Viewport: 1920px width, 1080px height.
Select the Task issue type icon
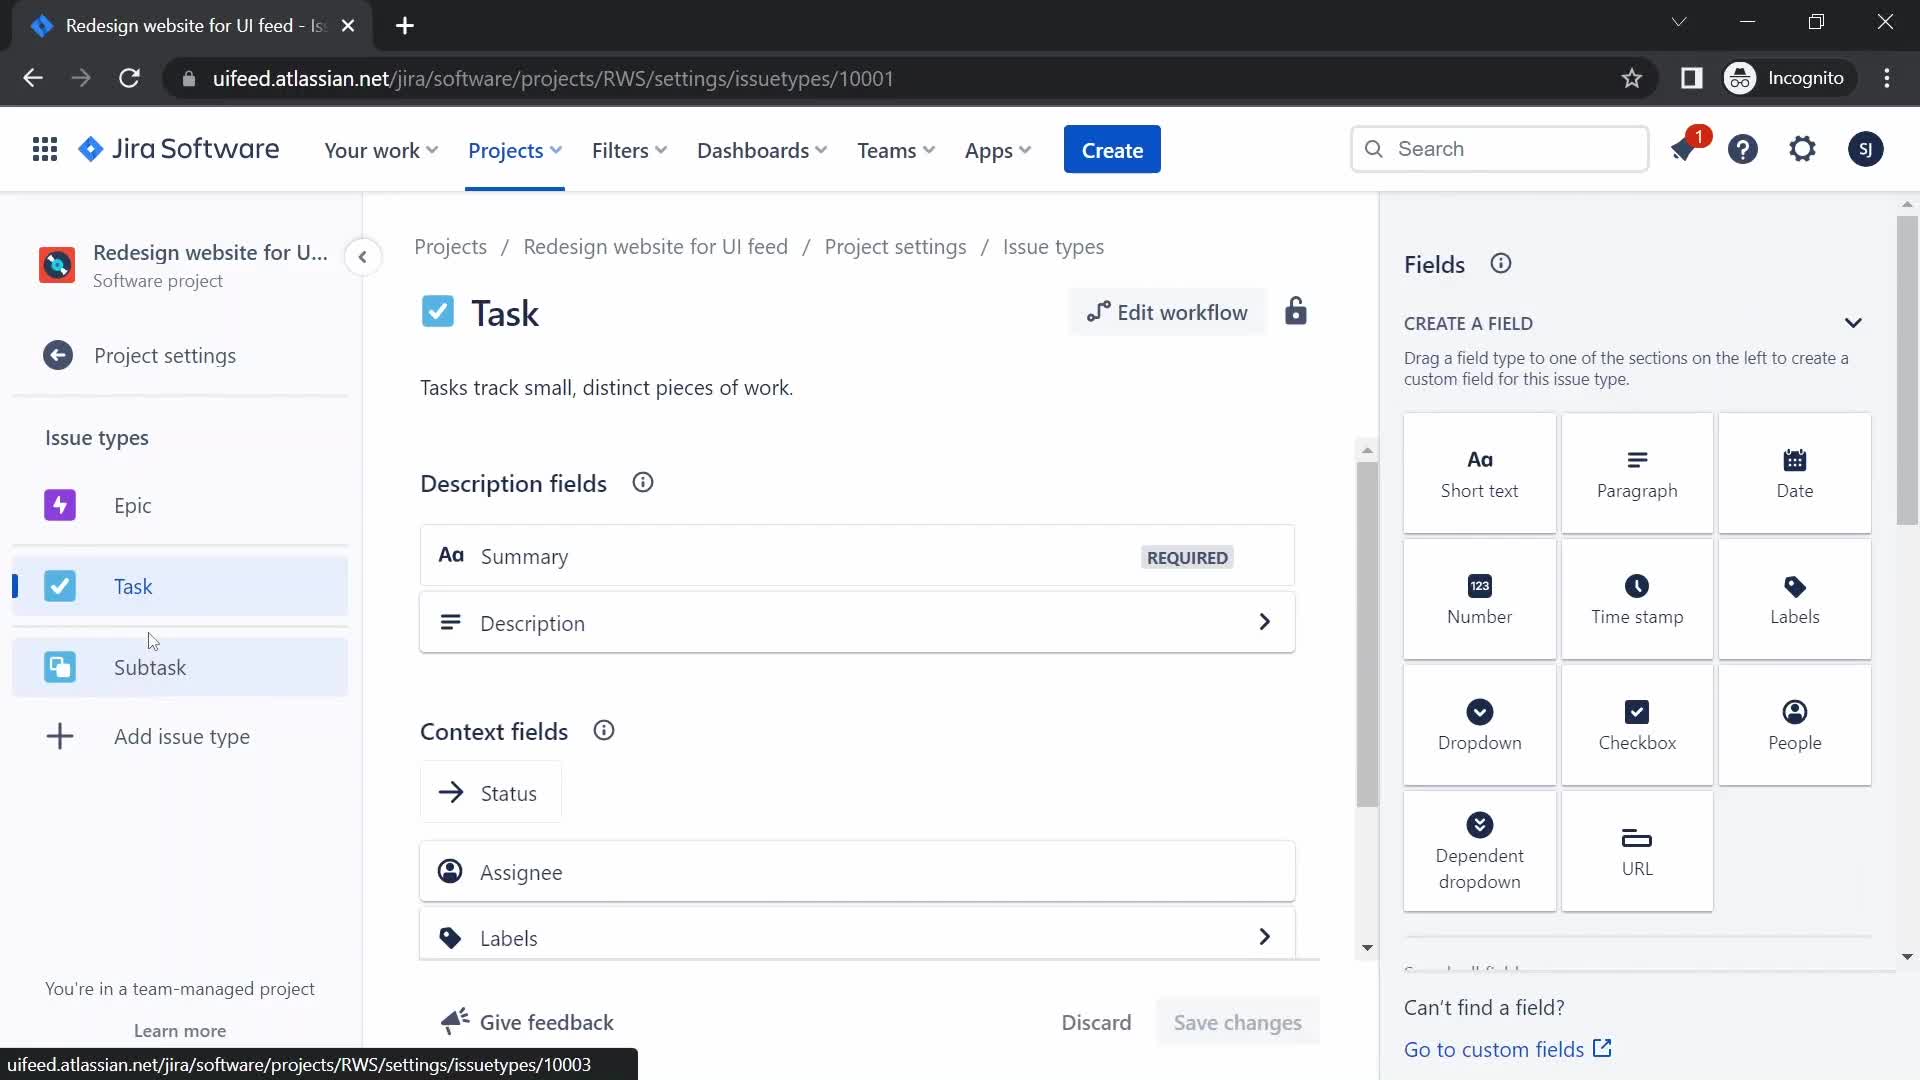61,585
